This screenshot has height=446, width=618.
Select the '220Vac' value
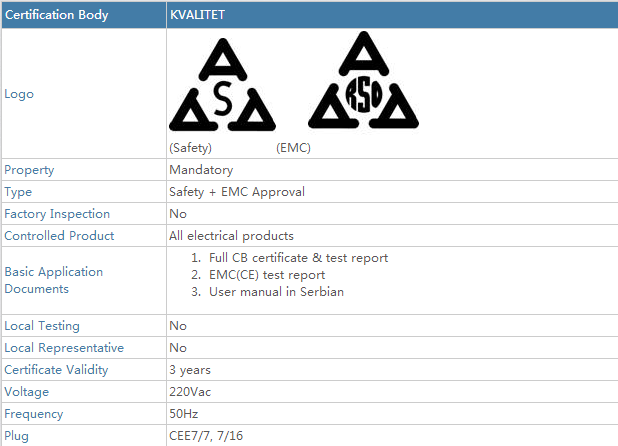[x=190, y=392]
